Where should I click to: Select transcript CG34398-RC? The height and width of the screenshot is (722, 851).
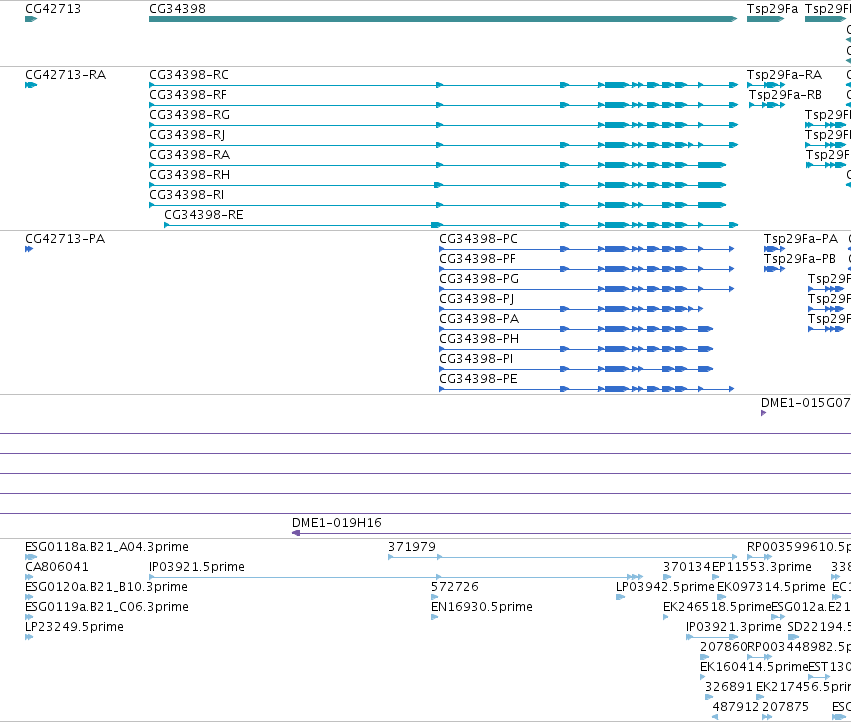[189, 75]
